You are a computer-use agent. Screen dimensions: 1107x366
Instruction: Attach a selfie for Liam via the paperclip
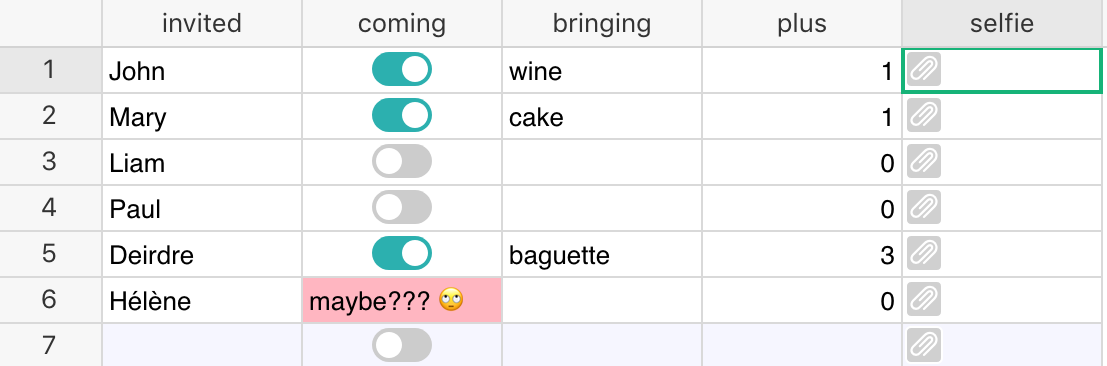[x=923, y=162]
